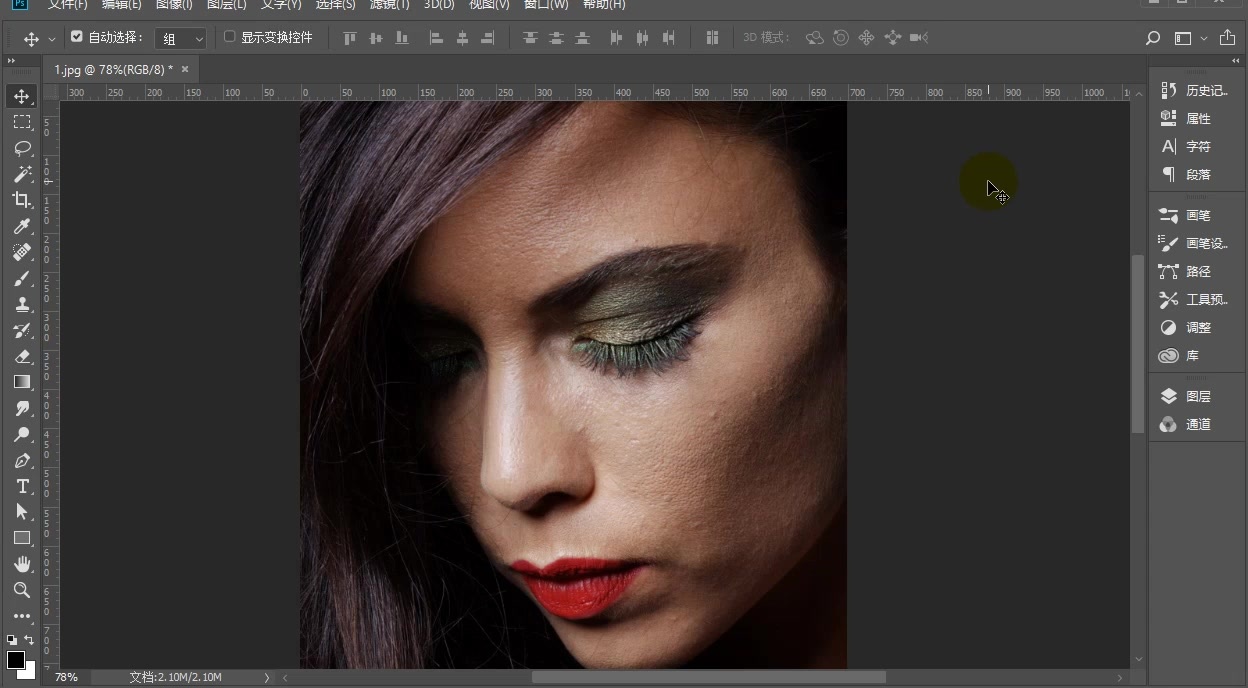Switch to the 1.jpg document tab
This screenshot has height=688, width=1248.
click(112, 69)
